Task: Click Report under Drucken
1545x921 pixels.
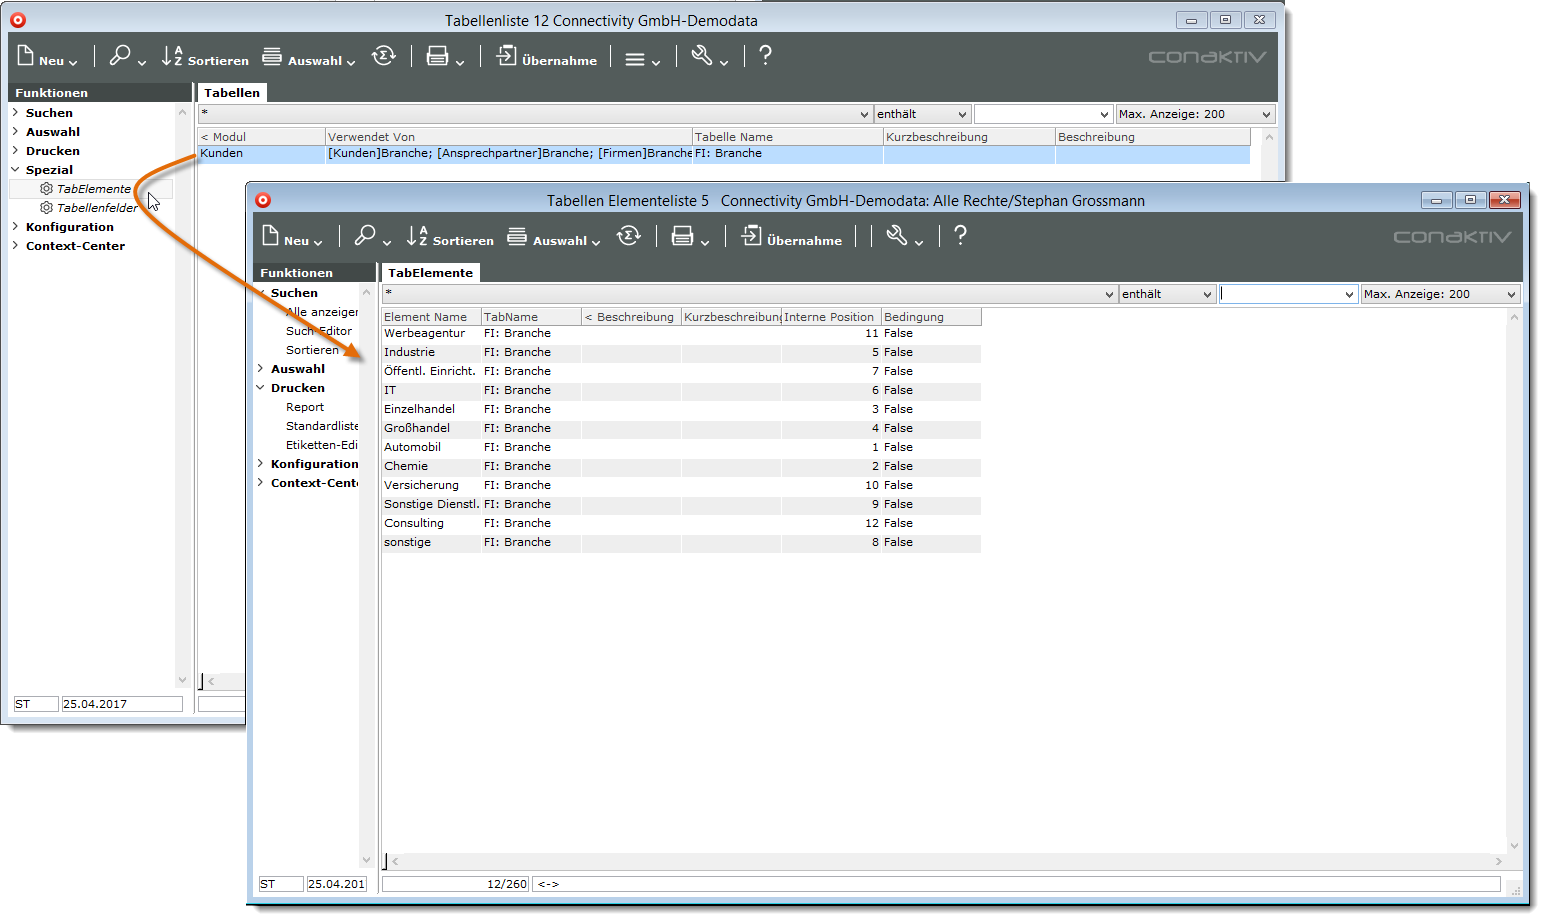Action: coord(305,407)
